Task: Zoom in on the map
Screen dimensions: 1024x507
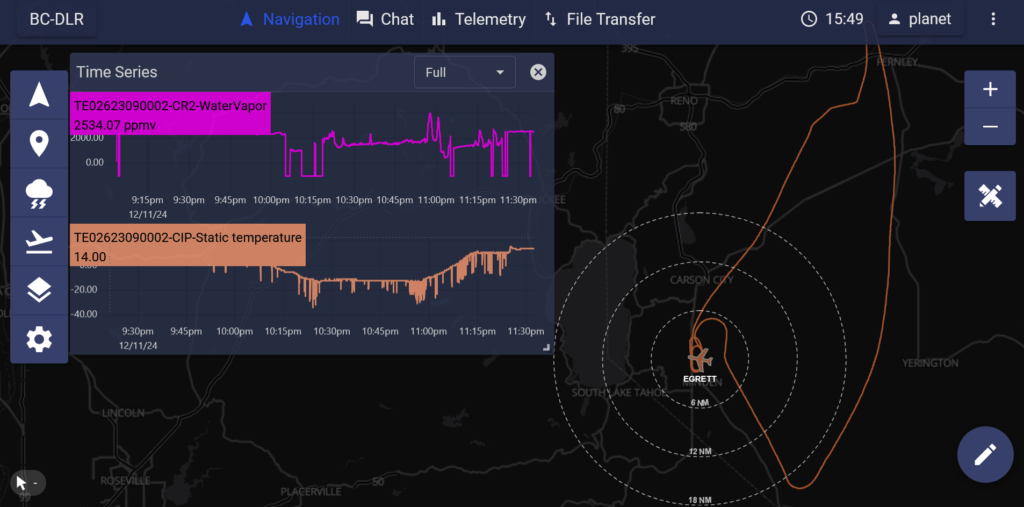Action: [x=989, y=89]
